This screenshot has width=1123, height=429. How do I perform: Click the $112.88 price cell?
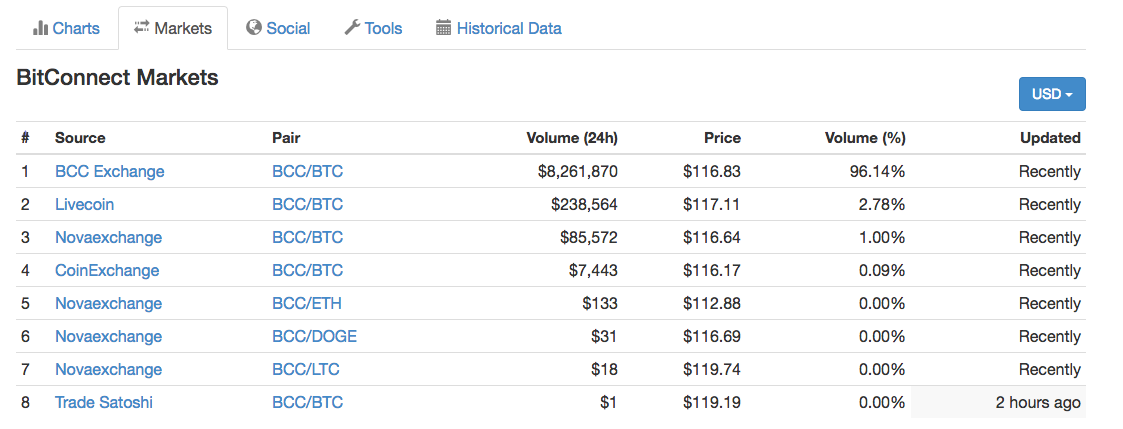coord(712,304)
